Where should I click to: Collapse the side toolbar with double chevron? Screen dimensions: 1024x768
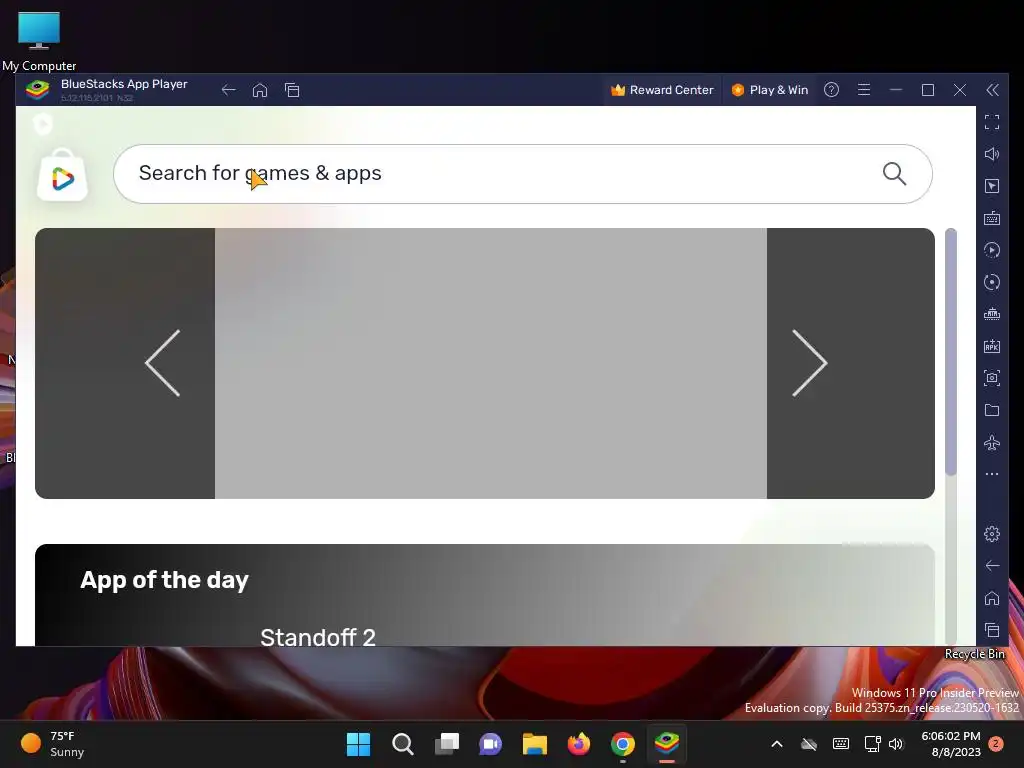tap(992, 90)
